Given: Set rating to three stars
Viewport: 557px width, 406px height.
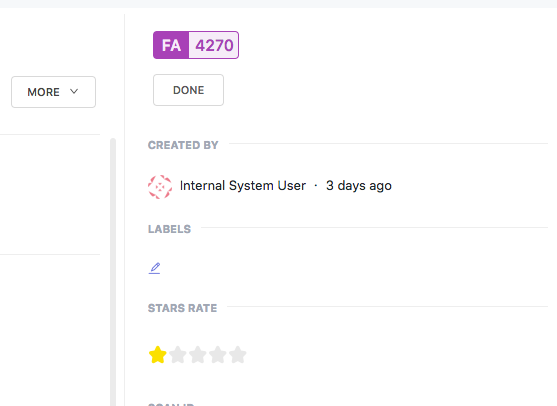Looking at the screenshot, I should click(x=198, y=355).
